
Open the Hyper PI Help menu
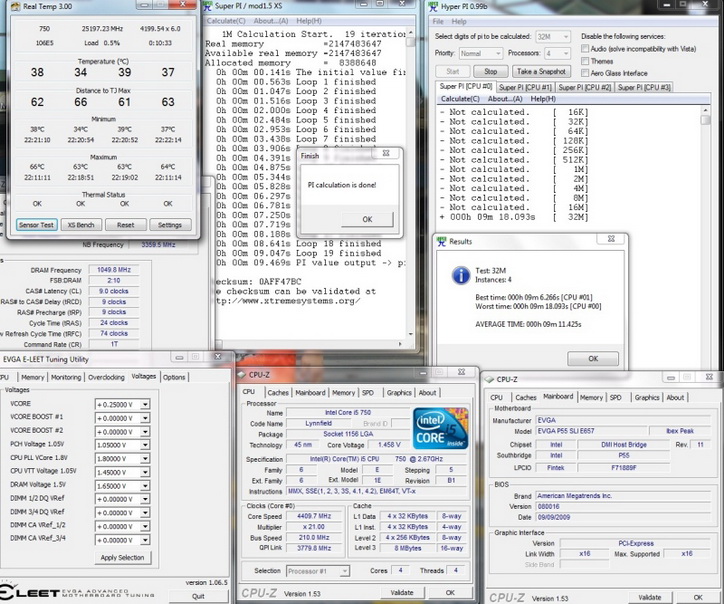(x=459, y=22)
